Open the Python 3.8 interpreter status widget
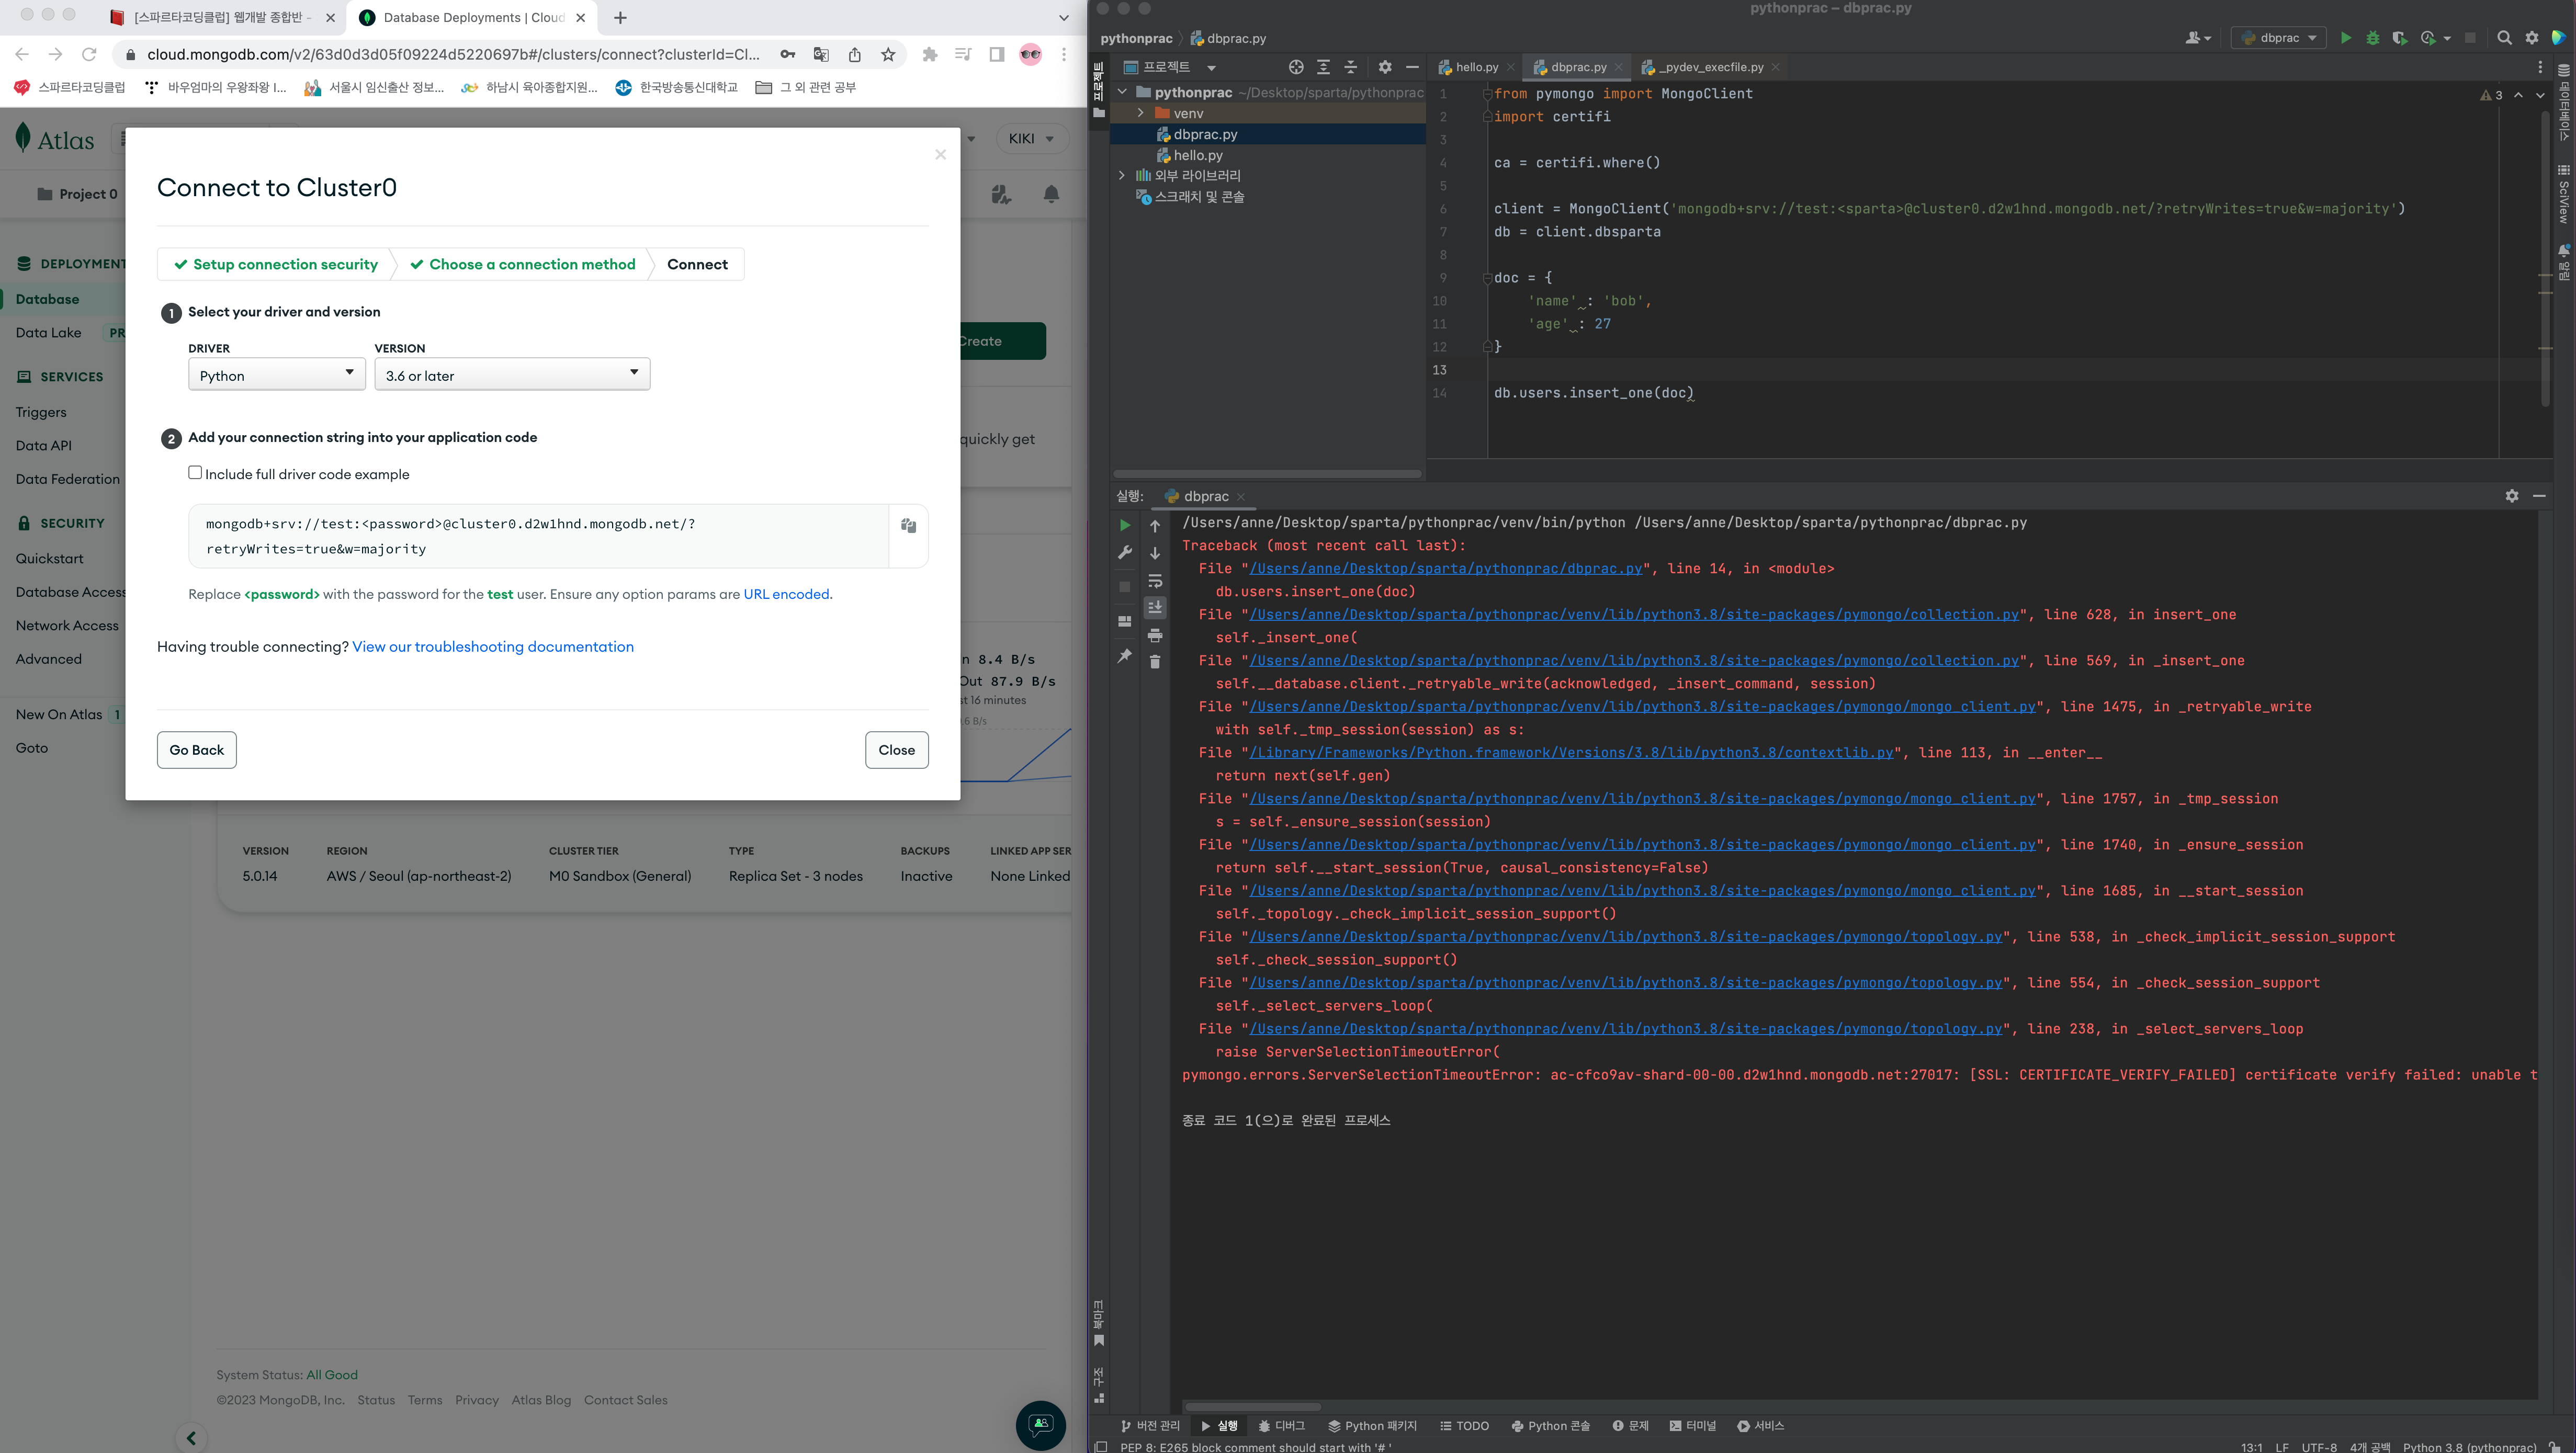Image resolution: width=2576 pixels, height=1453 pixels. (2469, 1446)
